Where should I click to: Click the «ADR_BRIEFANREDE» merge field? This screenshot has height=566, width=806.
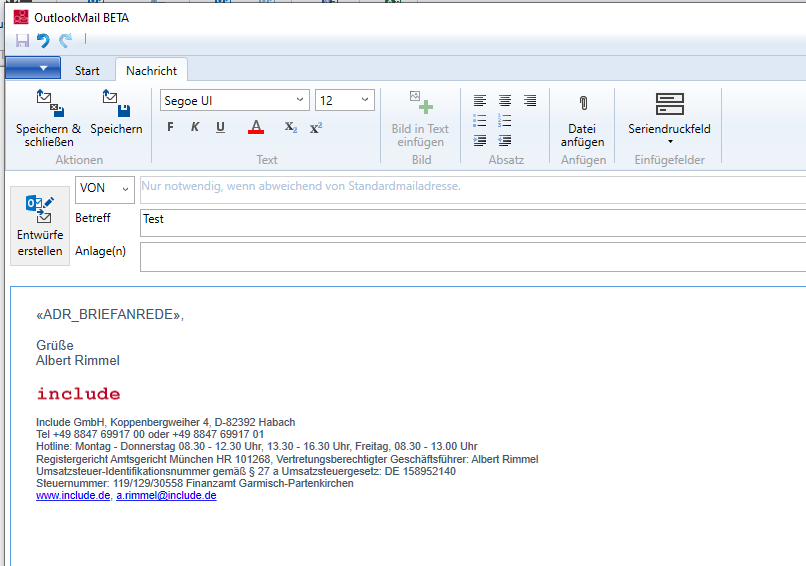click(x=108, y=315)
